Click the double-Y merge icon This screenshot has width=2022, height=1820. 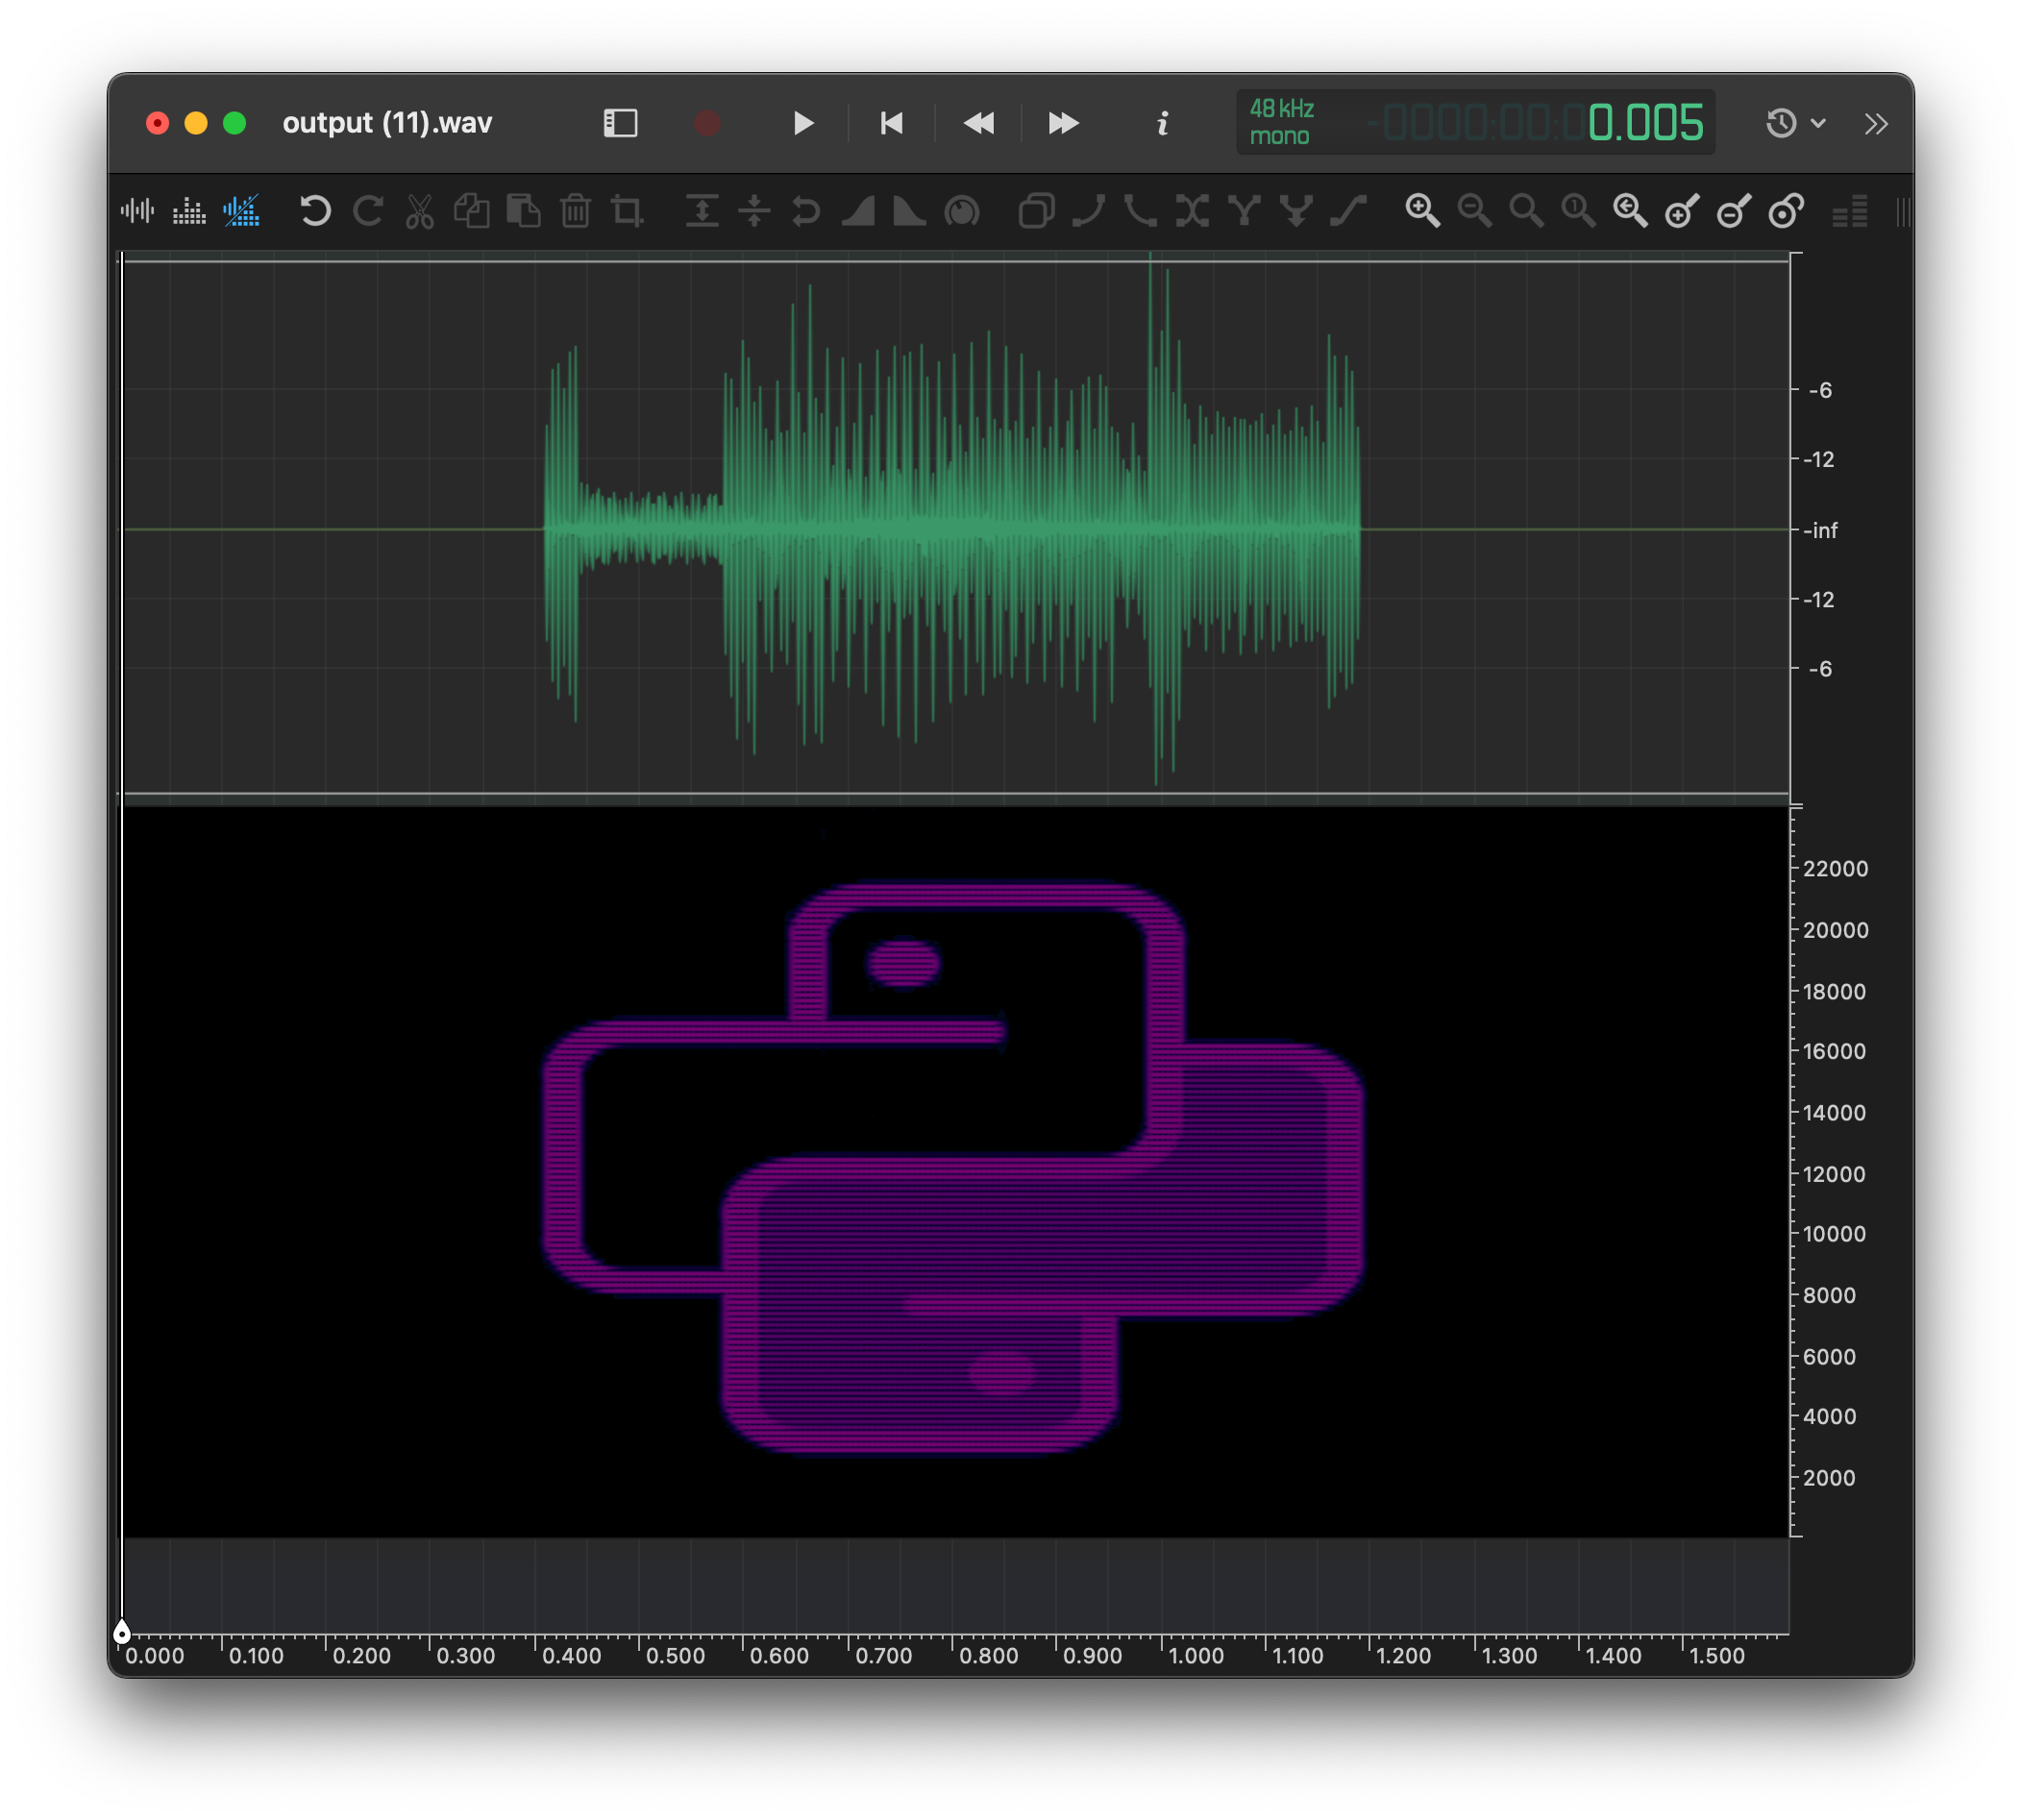1296,211
